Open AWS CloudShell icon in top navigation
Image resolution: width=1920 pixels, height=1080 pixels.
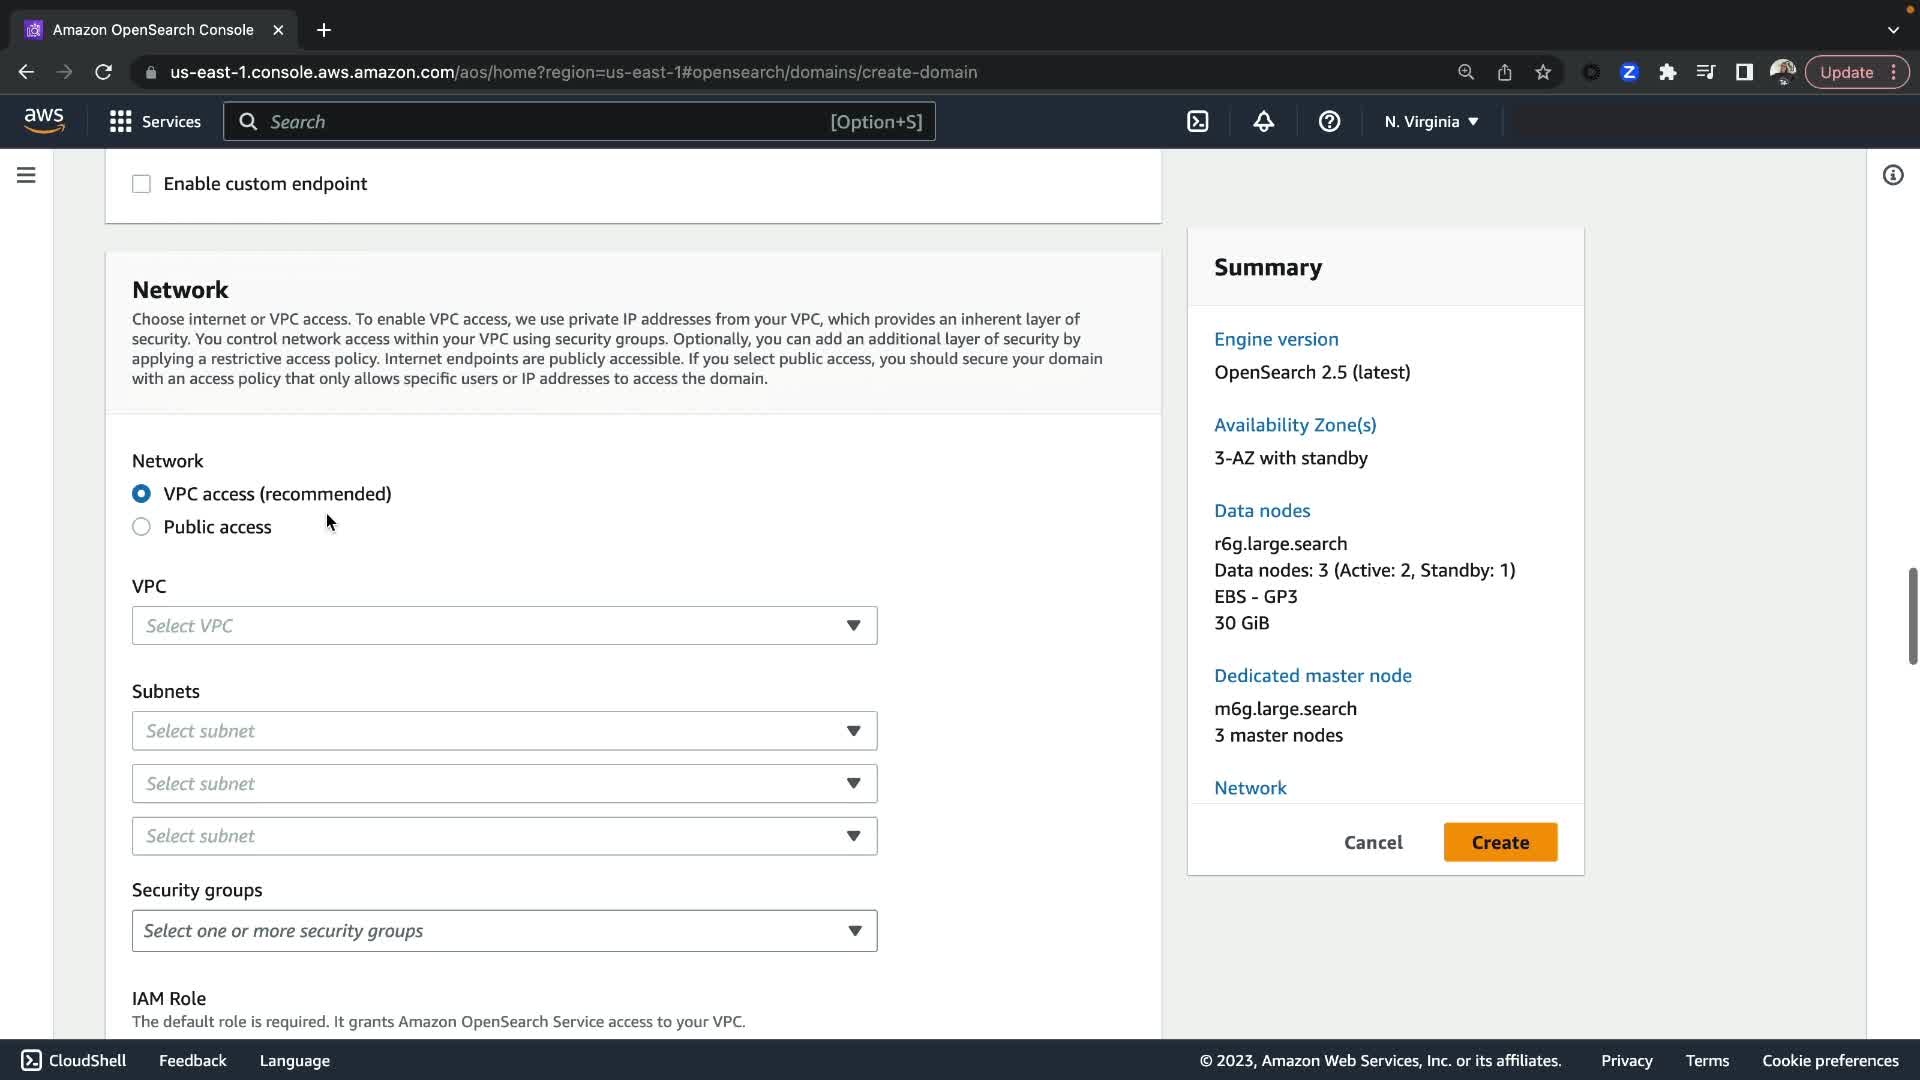point(1197,122)
